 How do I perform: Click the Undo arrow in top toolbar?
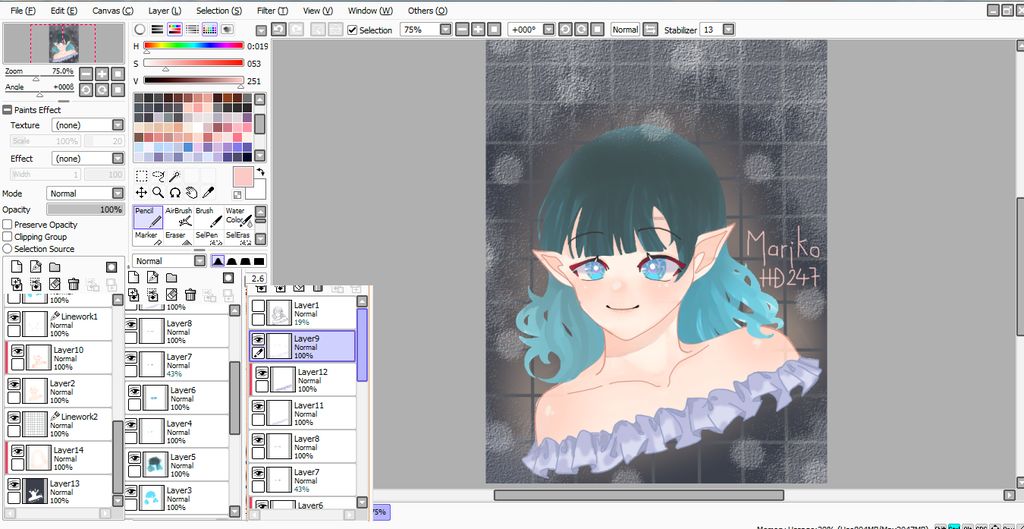pyautogui.click(x=279, y=29)
